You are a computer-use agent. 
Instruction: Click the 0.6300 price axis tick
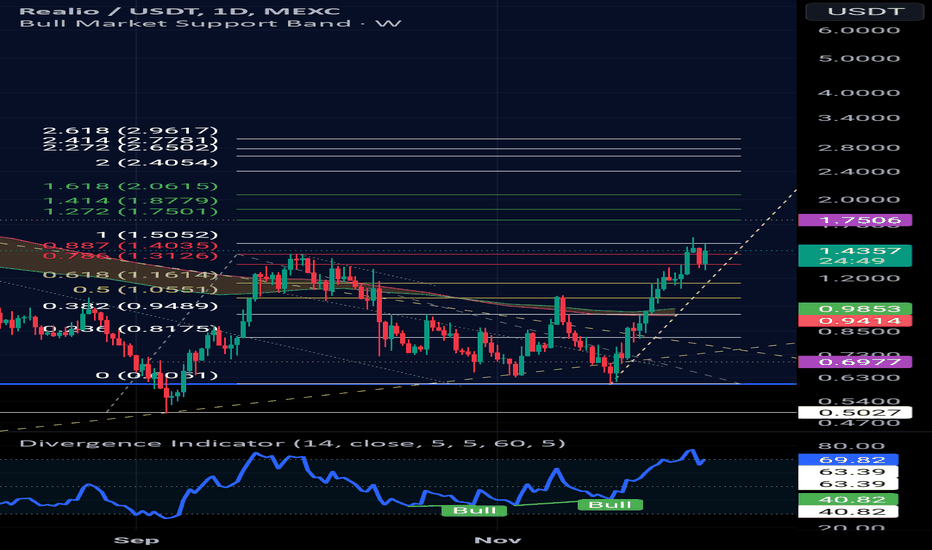click(859, 378)
